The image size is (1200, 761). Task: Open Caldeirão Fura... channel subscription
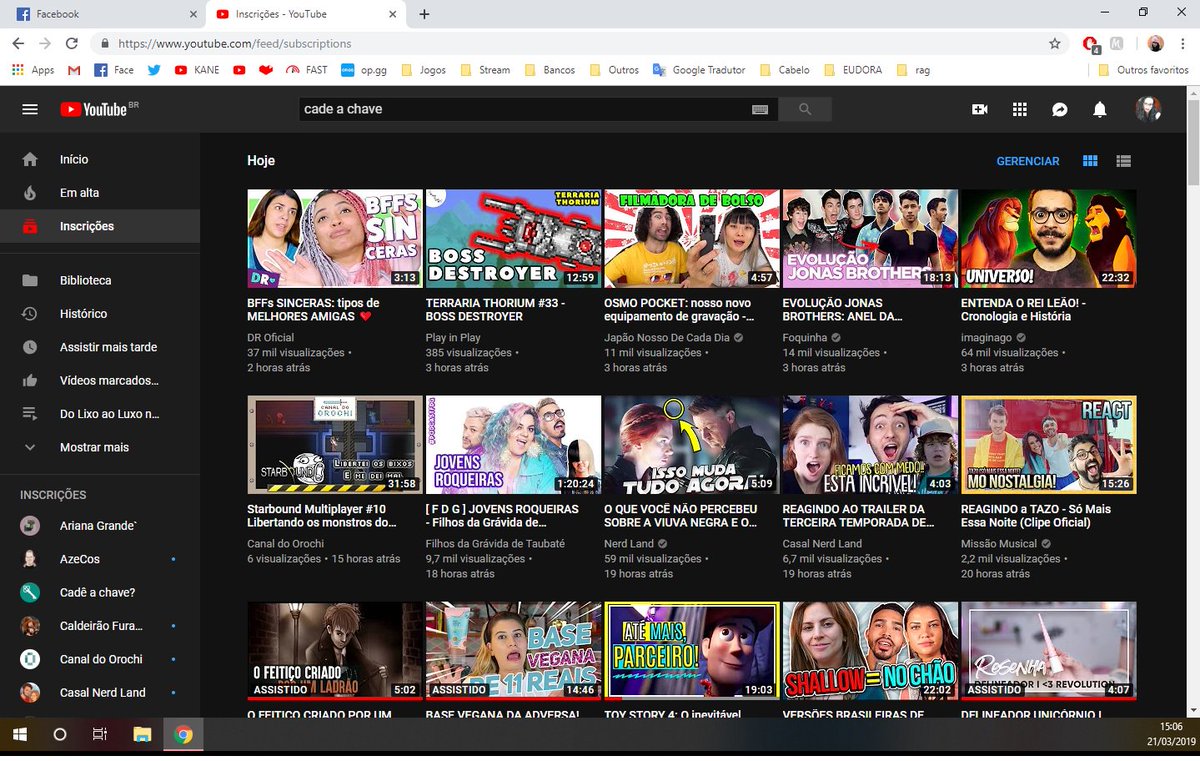pos(100,626)
